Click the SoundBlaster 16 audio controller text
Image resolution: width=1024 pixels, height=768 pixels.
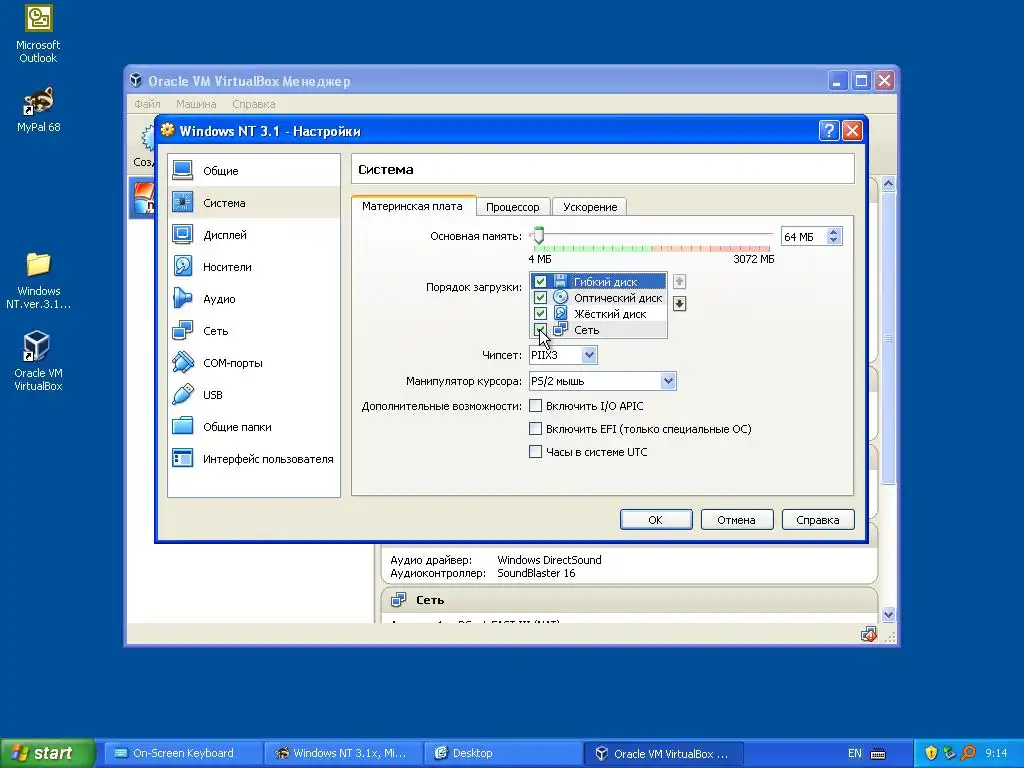tap(536, 573)
